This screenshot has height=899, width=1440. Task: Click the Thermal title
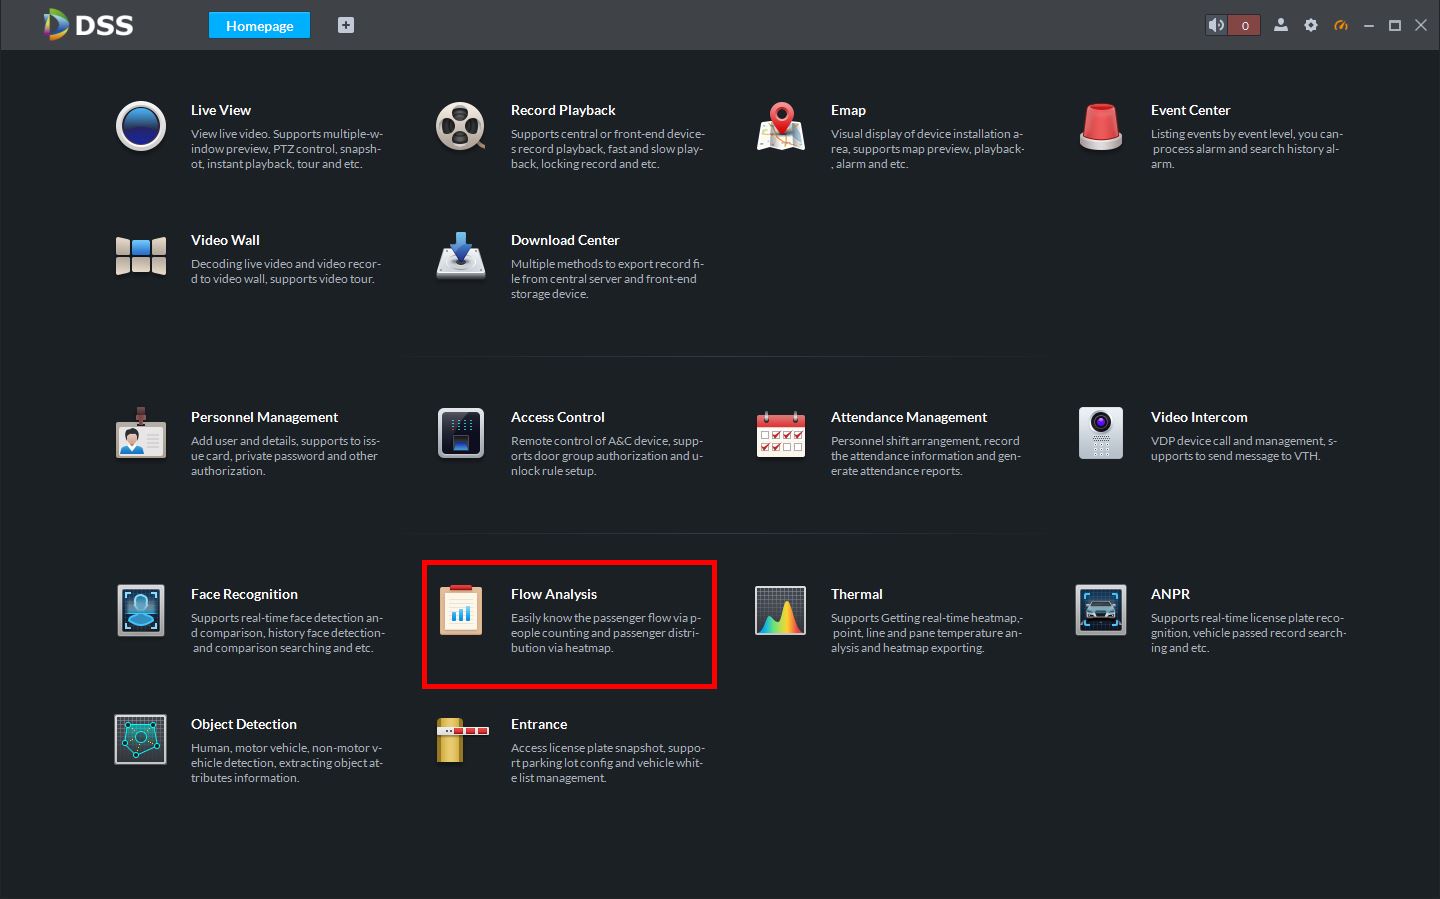[857, 594]
